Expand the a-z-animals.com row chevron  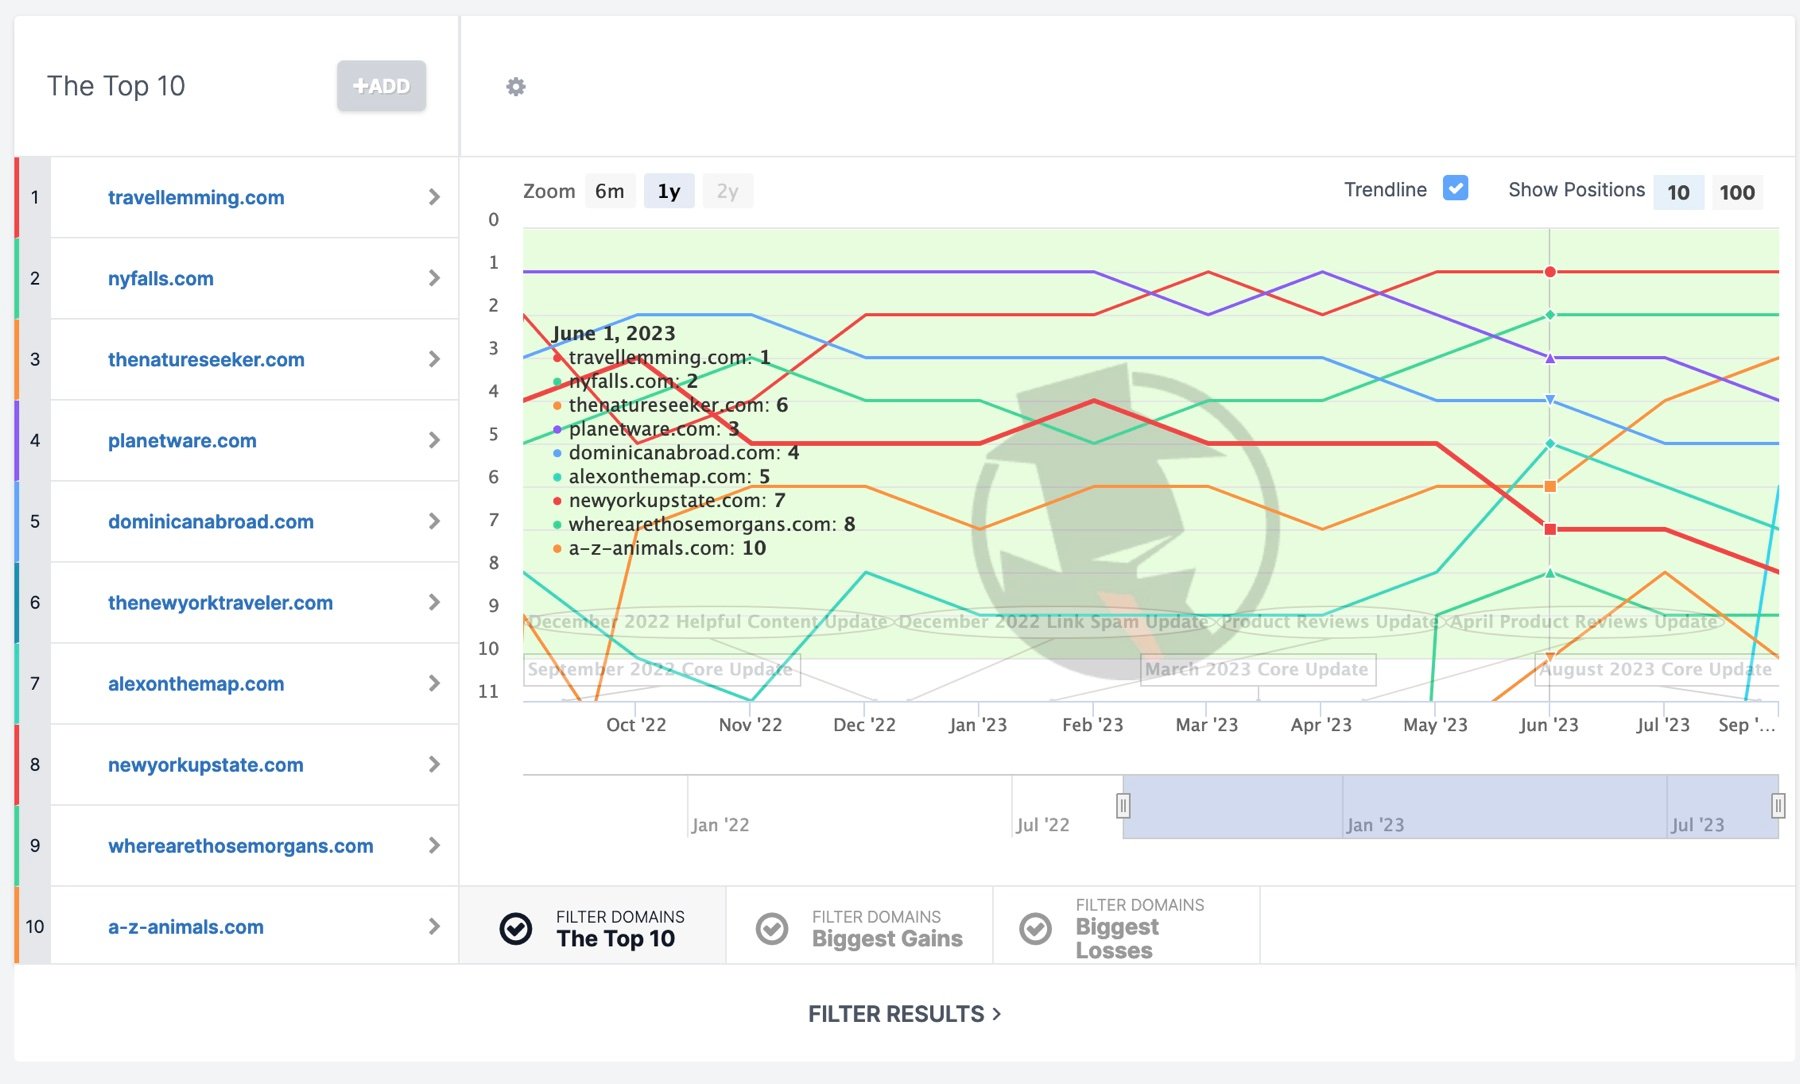point(434,926)
